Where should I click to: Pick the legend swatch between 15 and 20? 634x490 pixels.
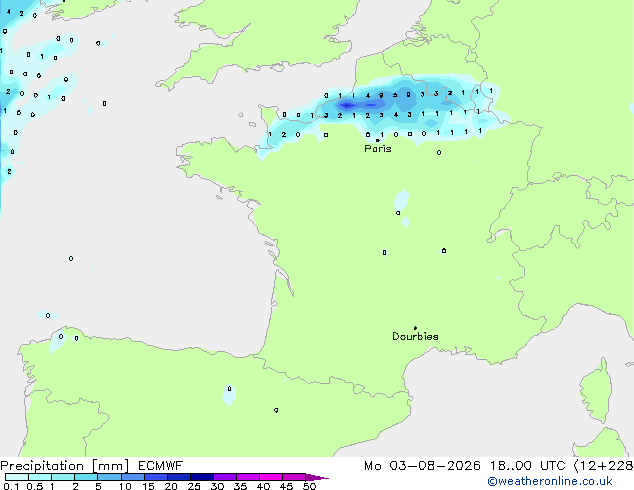click(x=156, y=477)
